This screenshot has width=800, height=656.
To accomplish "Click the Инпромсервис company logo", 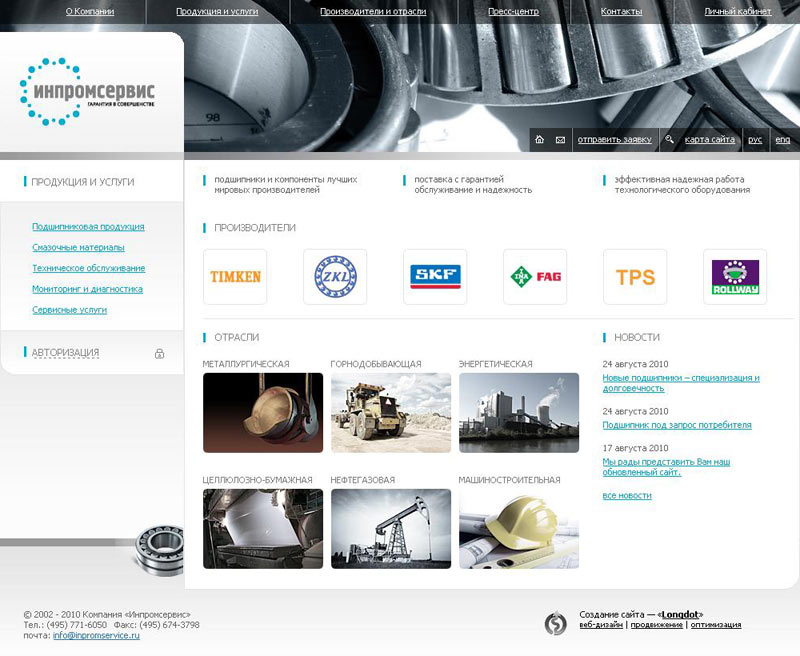I will (x=87, y=92).
